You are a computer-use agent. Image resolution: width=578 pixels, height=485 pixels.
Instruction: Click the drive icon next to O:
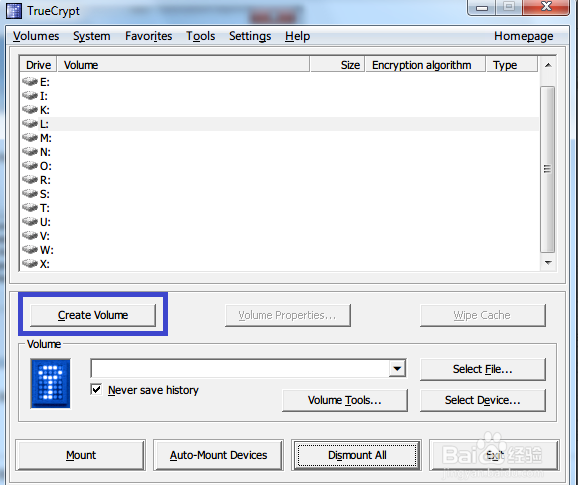30,165
